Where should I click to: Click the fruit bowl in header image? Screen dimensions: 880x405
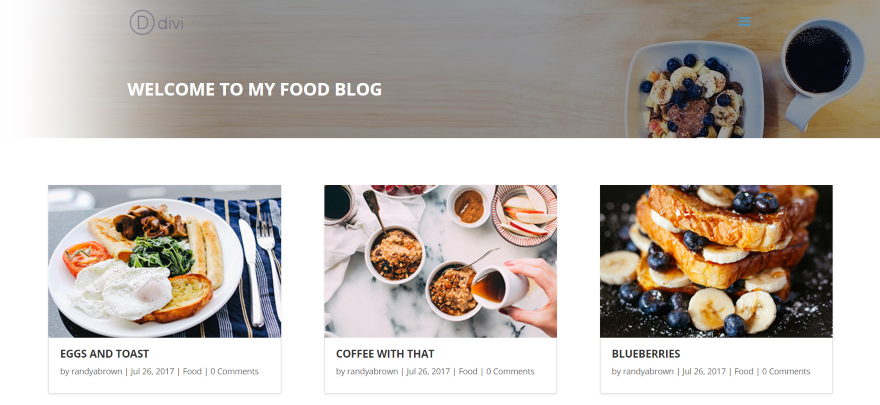(x=694, y=90)
